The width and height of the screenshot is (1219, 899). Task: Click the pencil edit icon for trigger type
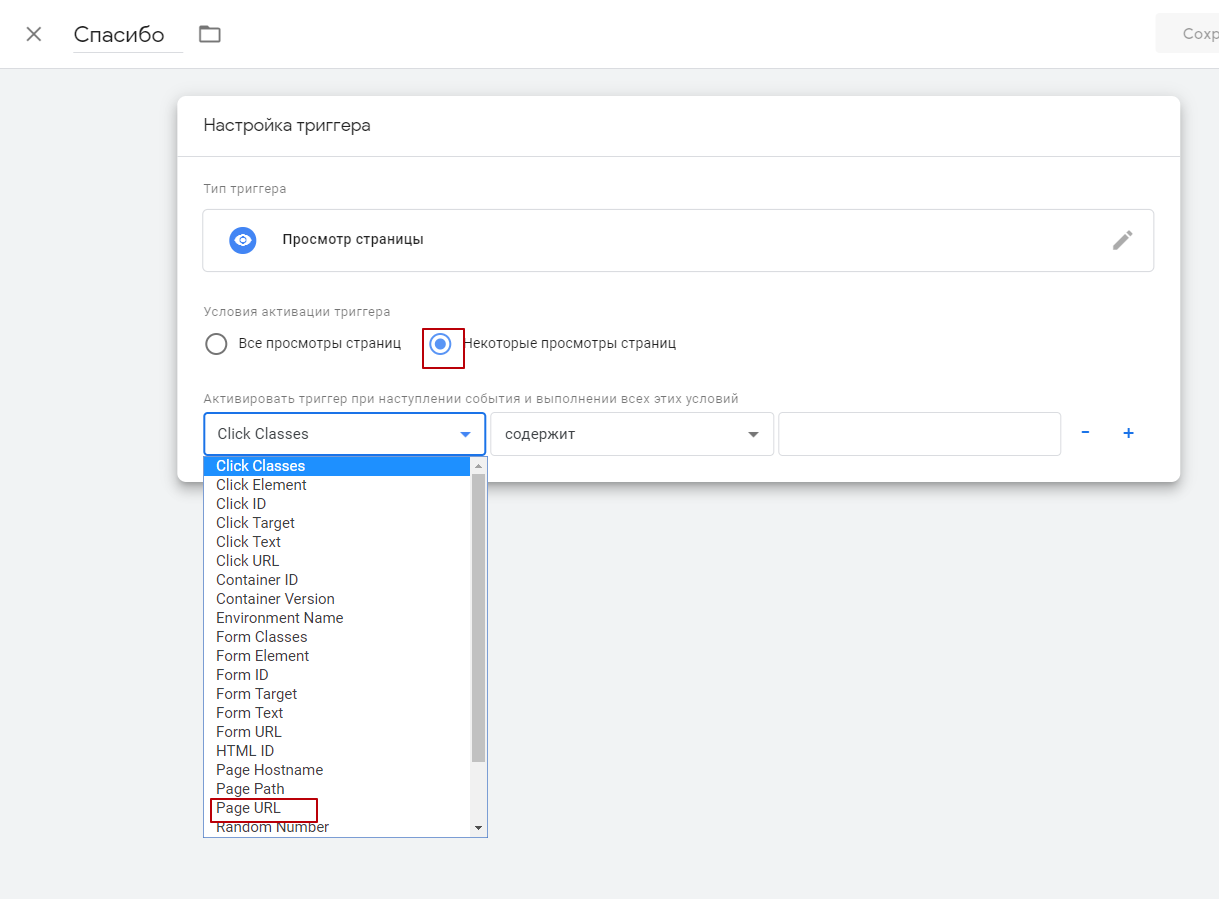(x=1122, y=240)
